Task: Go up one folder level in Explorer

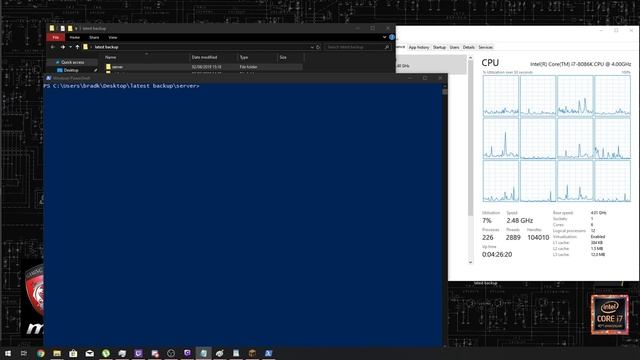Action: 77,47
